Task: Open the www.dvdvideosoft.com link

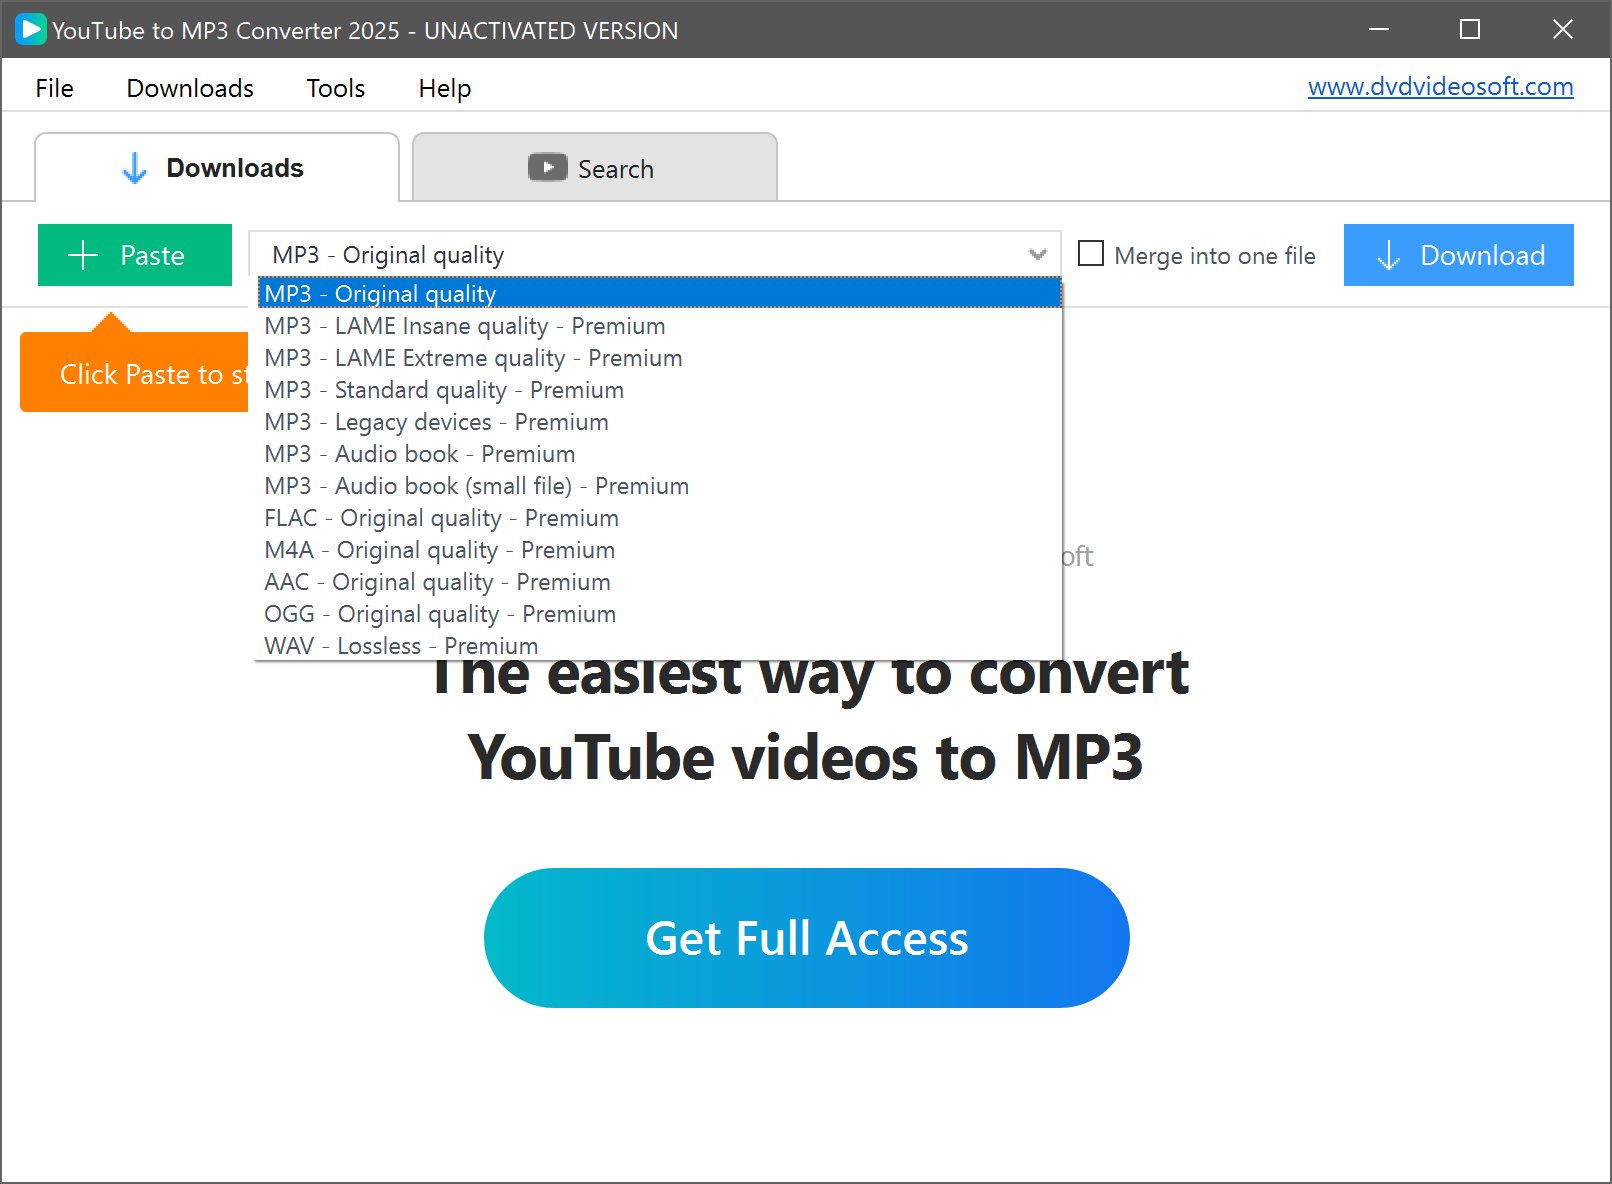Action: (x=1441, y=87)
